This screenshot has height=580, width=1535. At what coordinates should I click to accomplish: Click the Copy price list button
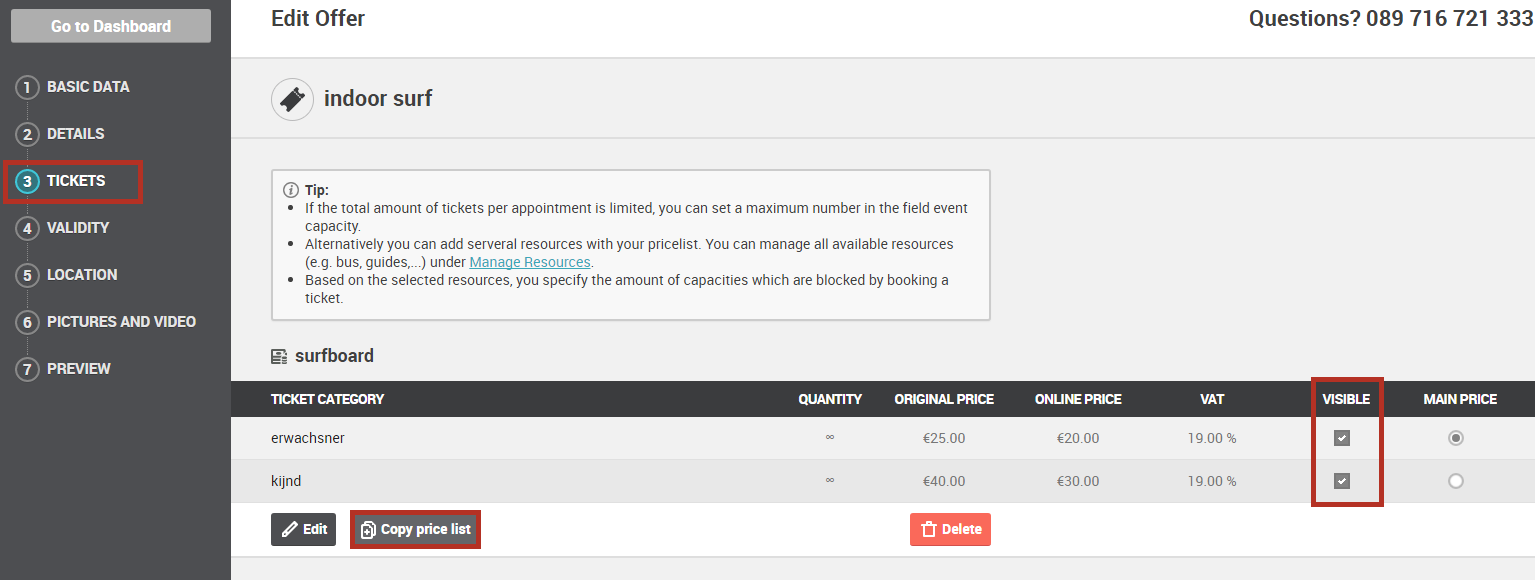[415, 529]
